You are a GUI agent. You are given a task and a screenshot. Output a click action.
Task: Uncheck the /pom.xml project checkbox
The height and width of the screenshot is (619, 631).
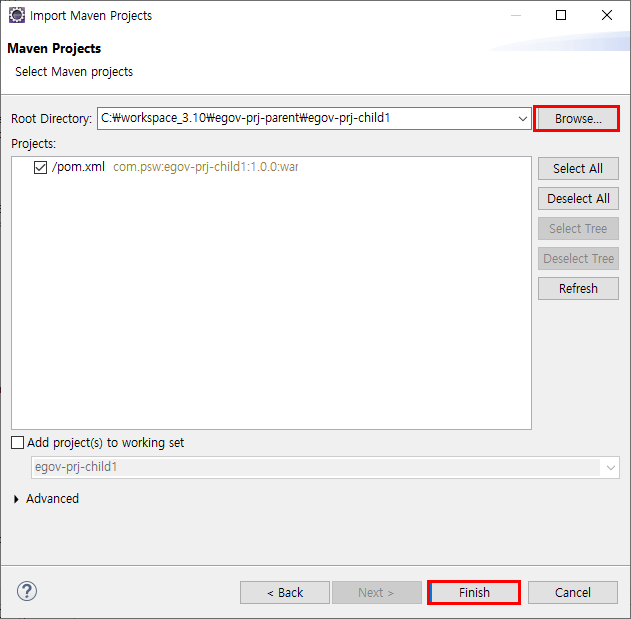click(40, 167)
